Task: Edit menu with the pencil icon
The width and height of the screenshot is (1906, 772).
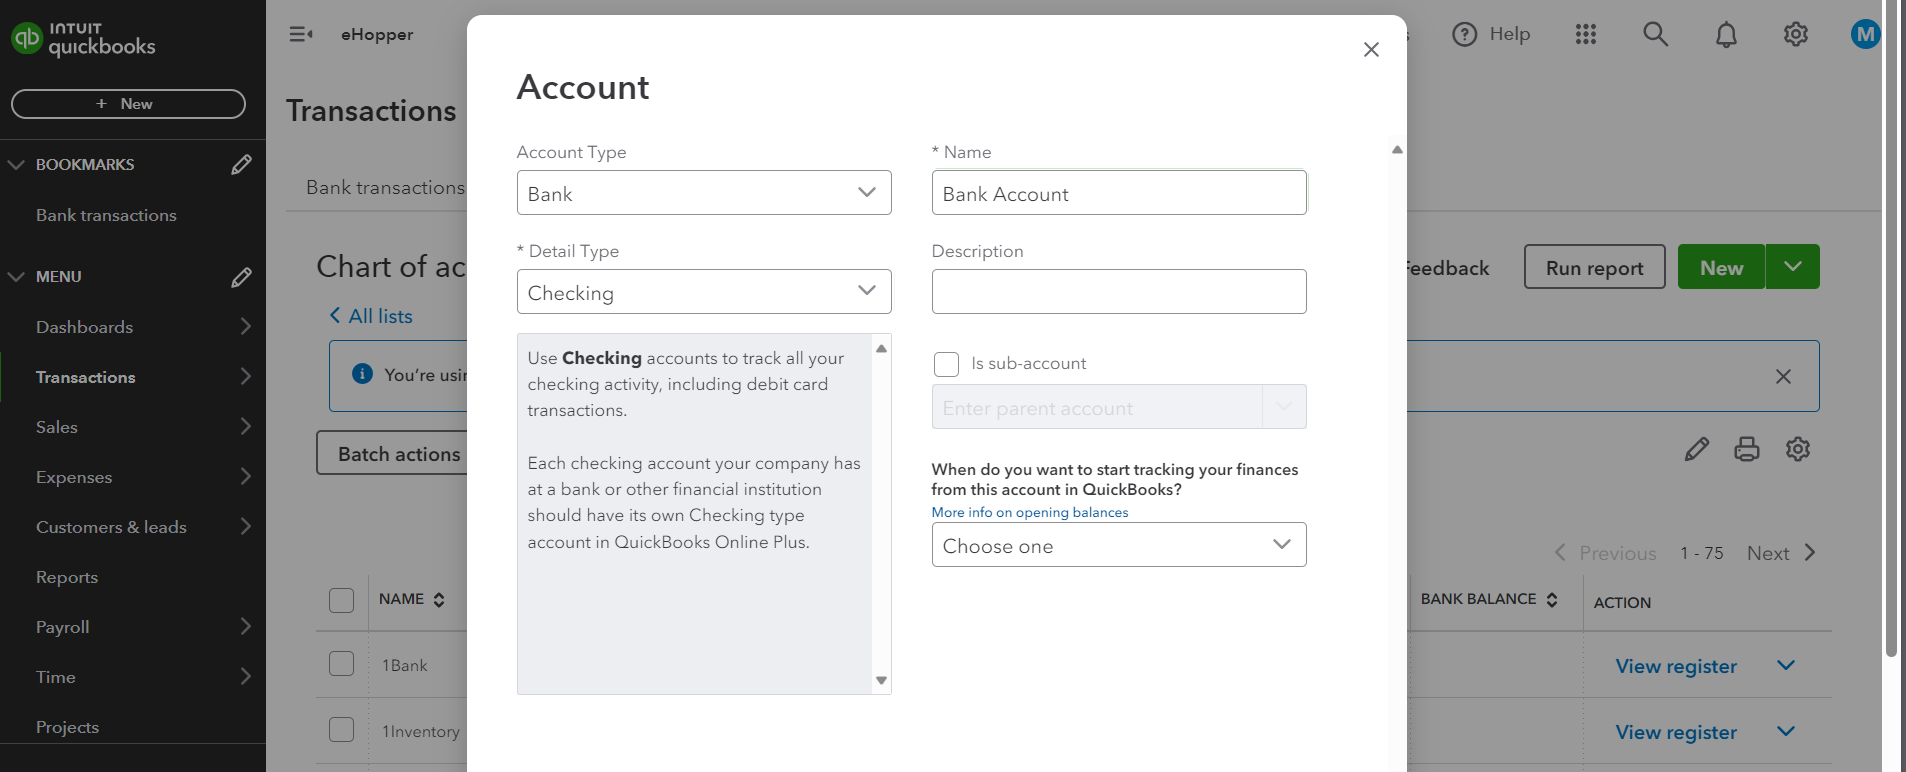Action: (x=241, y=277)
